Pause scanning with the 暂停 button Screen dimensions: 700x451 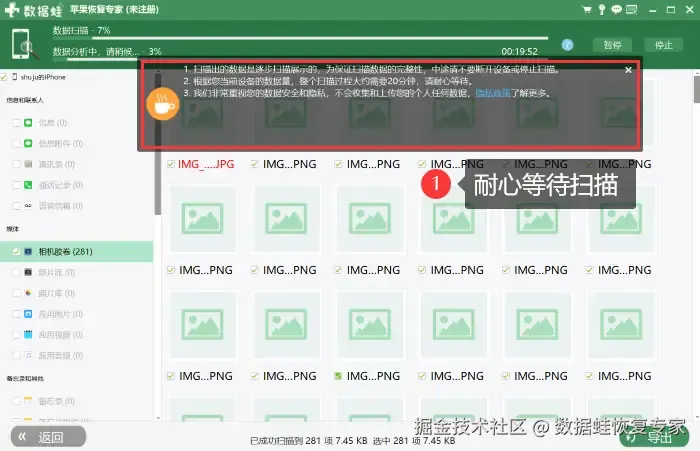[612, 45]
